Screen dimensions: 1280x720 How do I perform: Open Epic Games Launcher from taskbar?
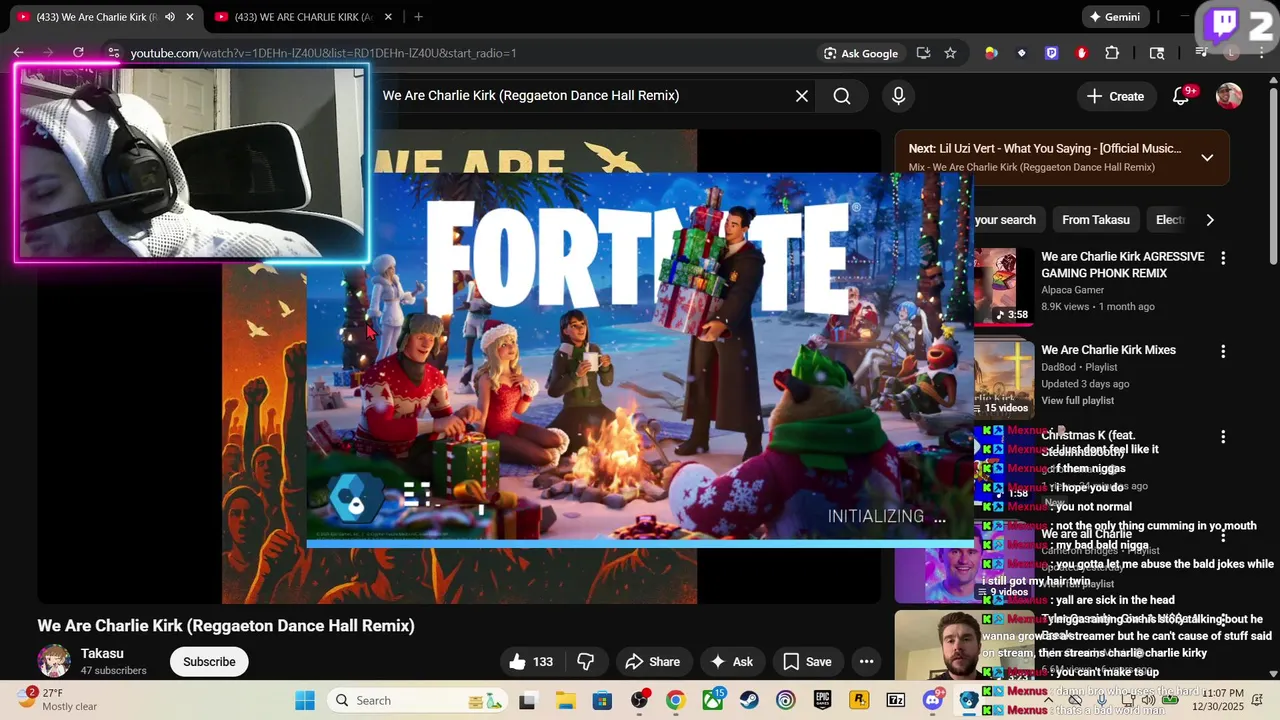[822, 700]
